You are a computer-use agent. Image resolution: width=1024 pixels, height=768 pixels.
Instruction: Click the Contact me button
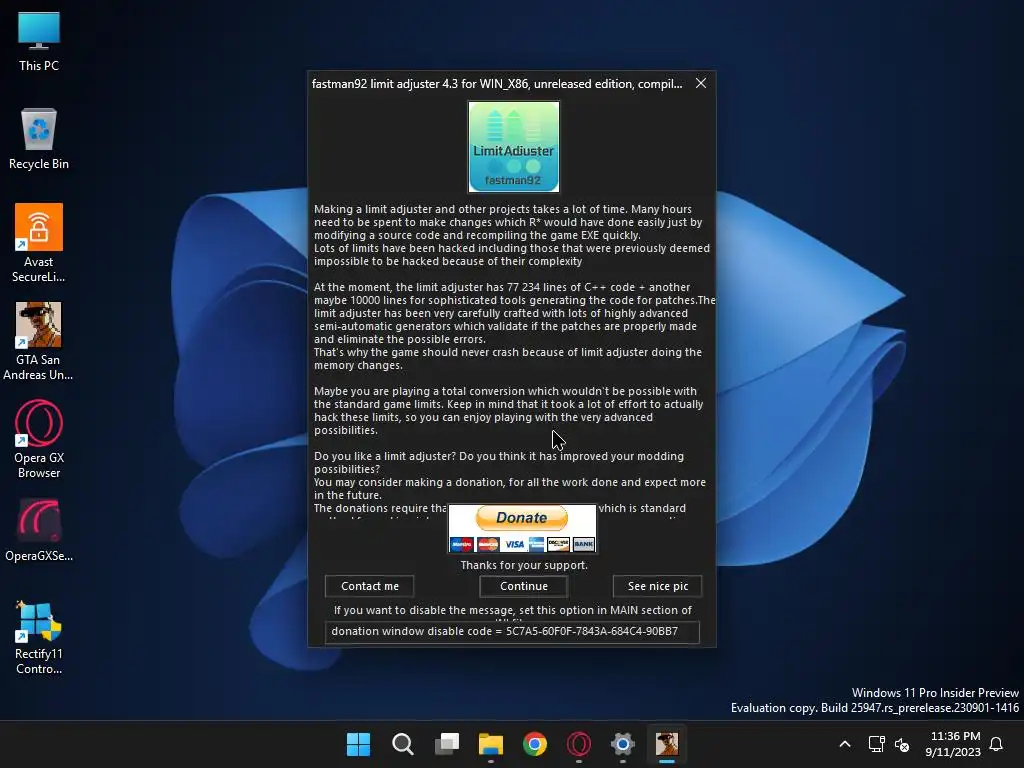tap(370, 586)
